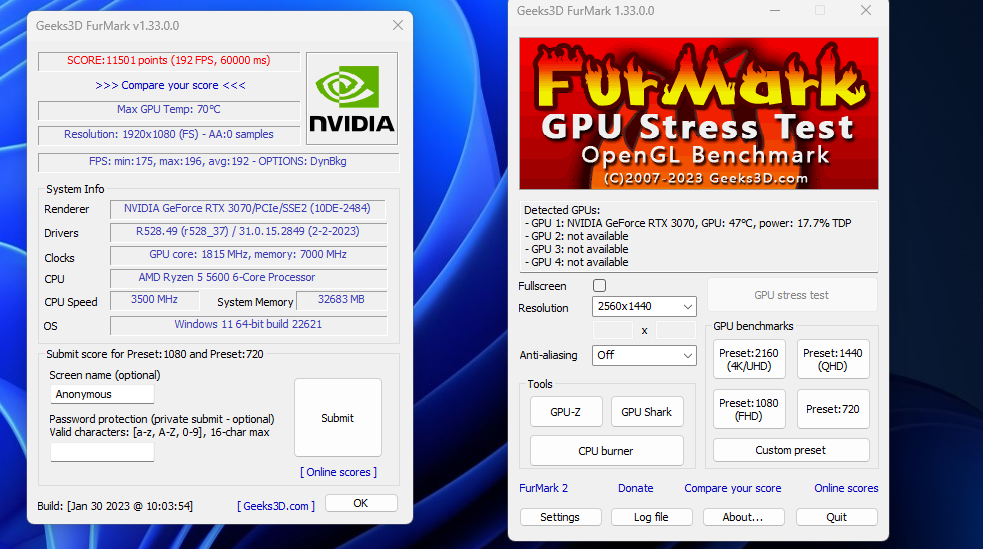Screen dimensions: 983x549
Task: Open the Custom preset option
Action: (791, 450)
